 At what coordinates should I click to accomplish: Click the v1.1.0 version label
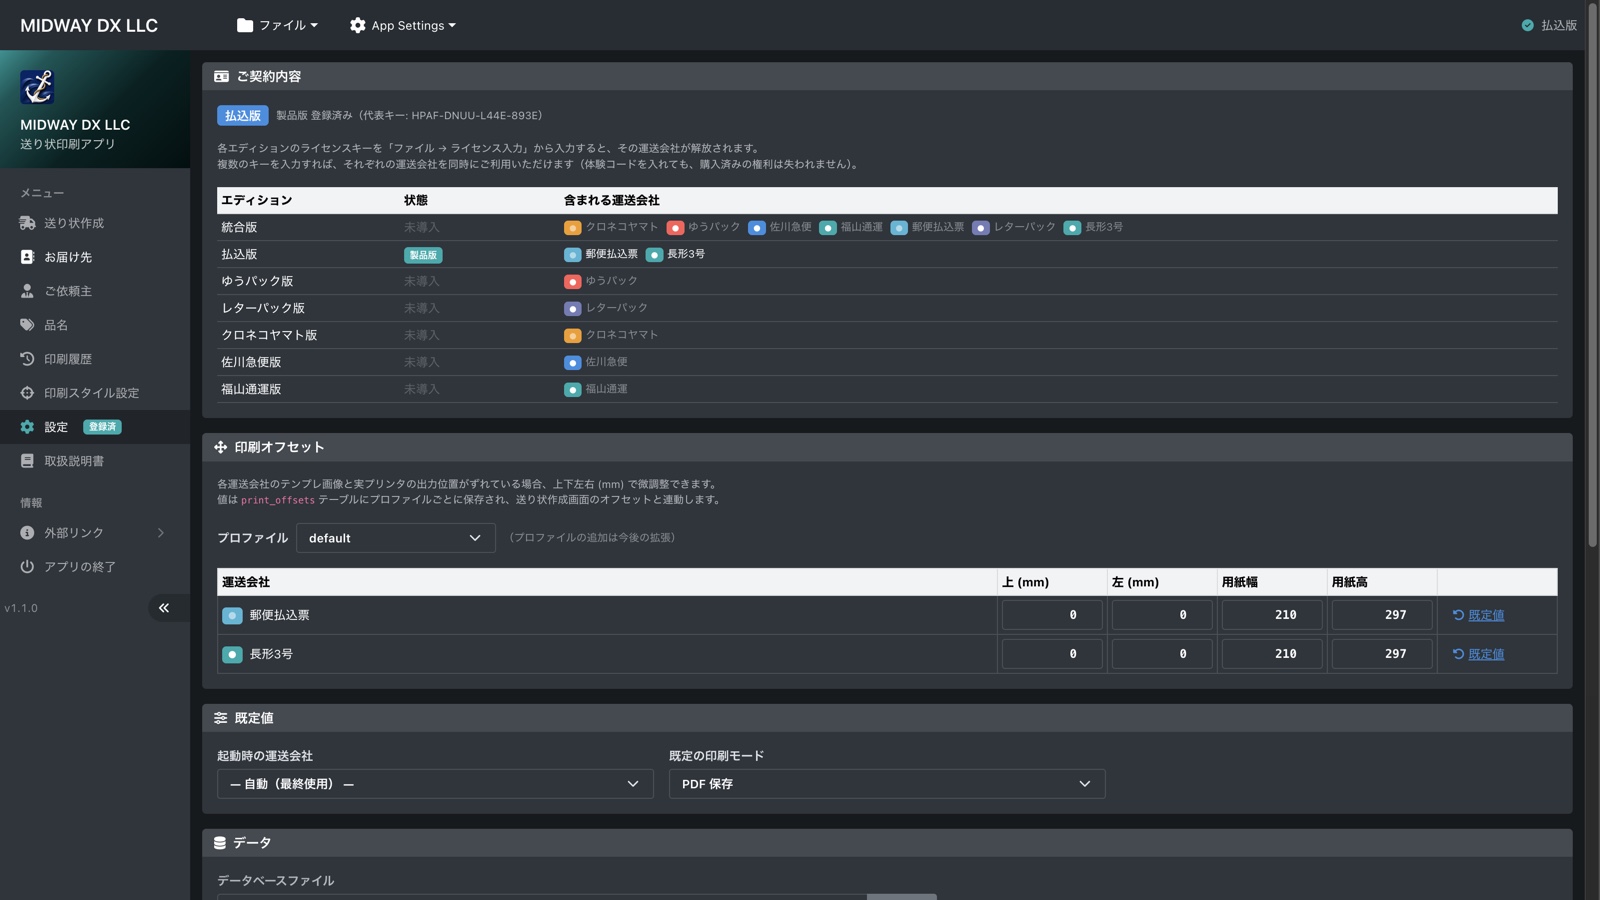(x=21, y=608)
